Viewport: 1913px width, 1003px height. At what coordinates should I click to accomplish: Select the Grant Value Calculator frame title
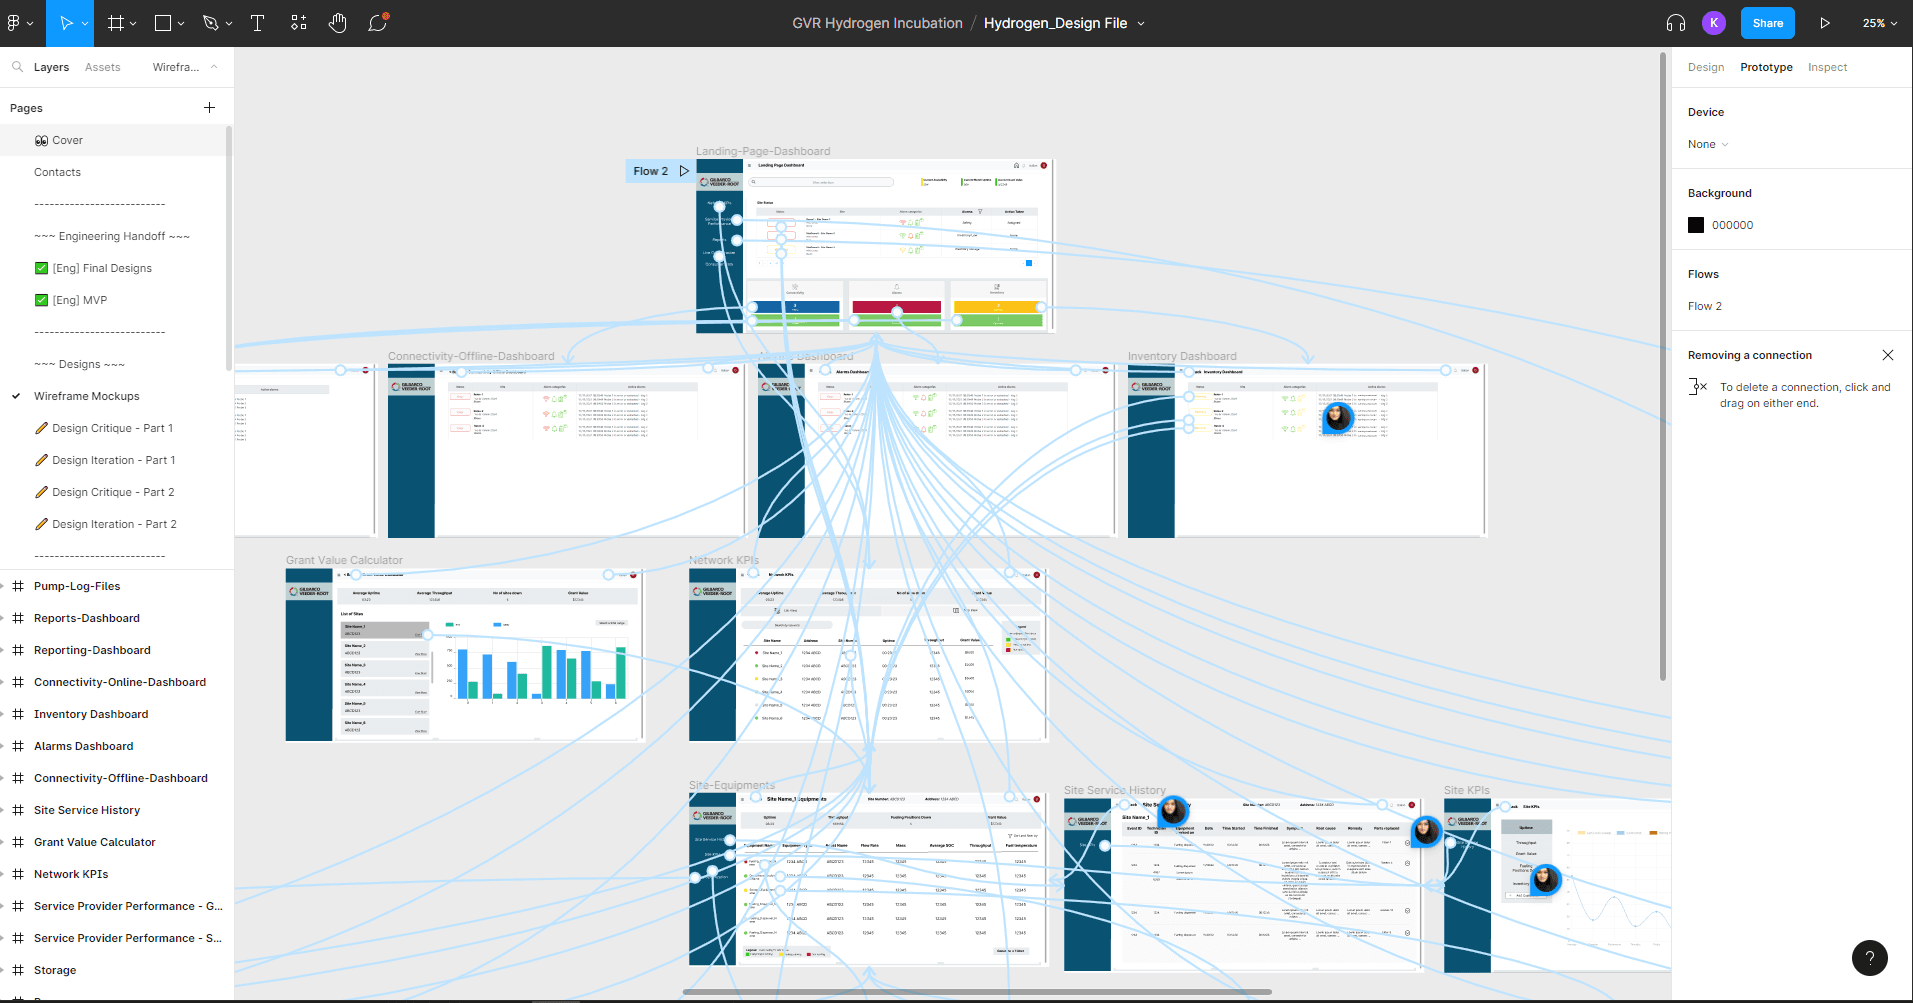coord(344,560)
